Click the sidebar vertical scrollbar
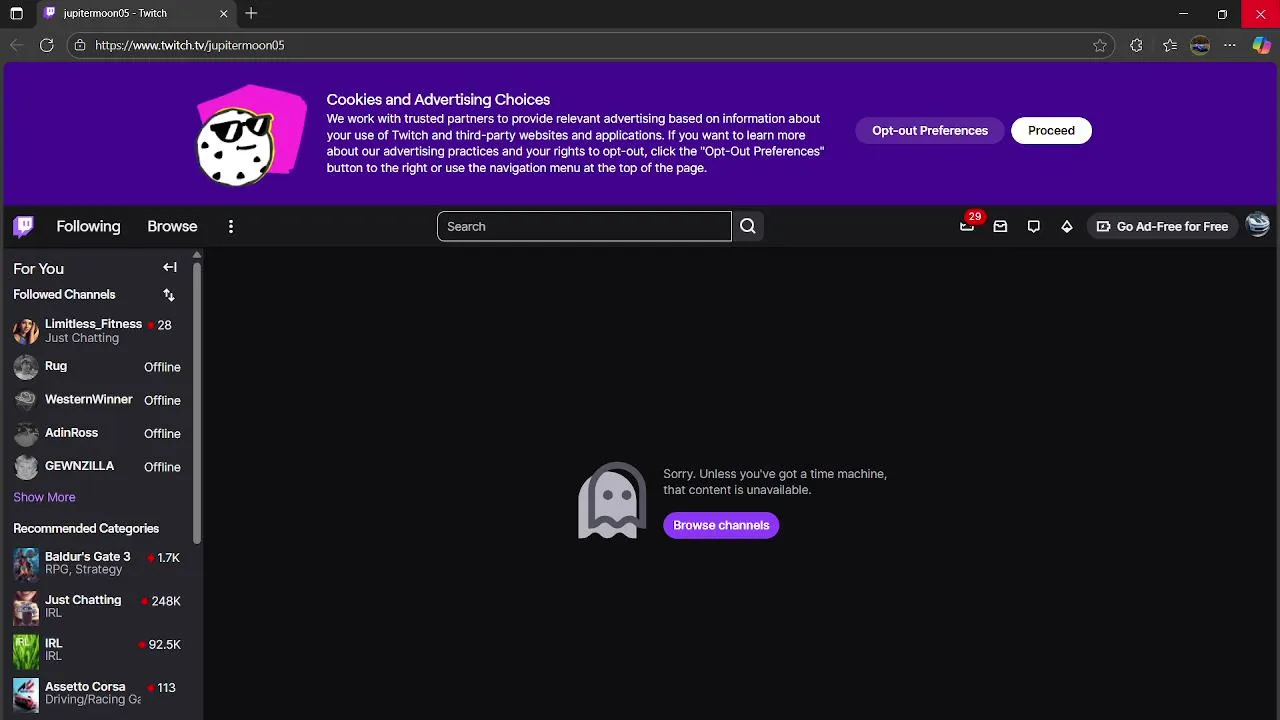The width and height of the screenshot is (1280, 720). [197, 402]
